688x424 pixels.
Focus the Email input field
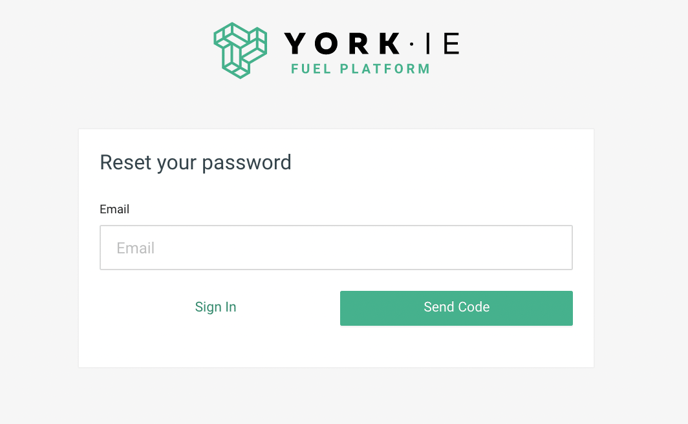click(336, 248)
